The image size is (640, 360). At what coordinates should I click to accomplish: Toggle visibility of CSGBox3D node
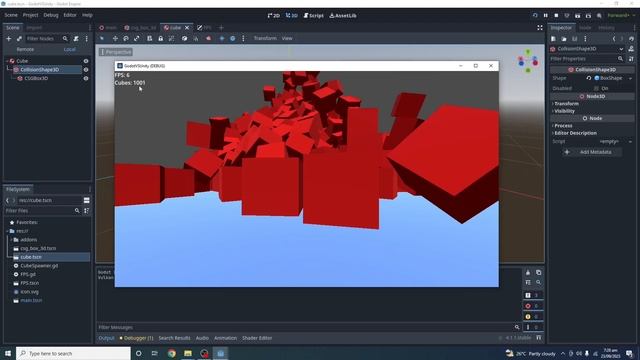click(x=86, y=78)
